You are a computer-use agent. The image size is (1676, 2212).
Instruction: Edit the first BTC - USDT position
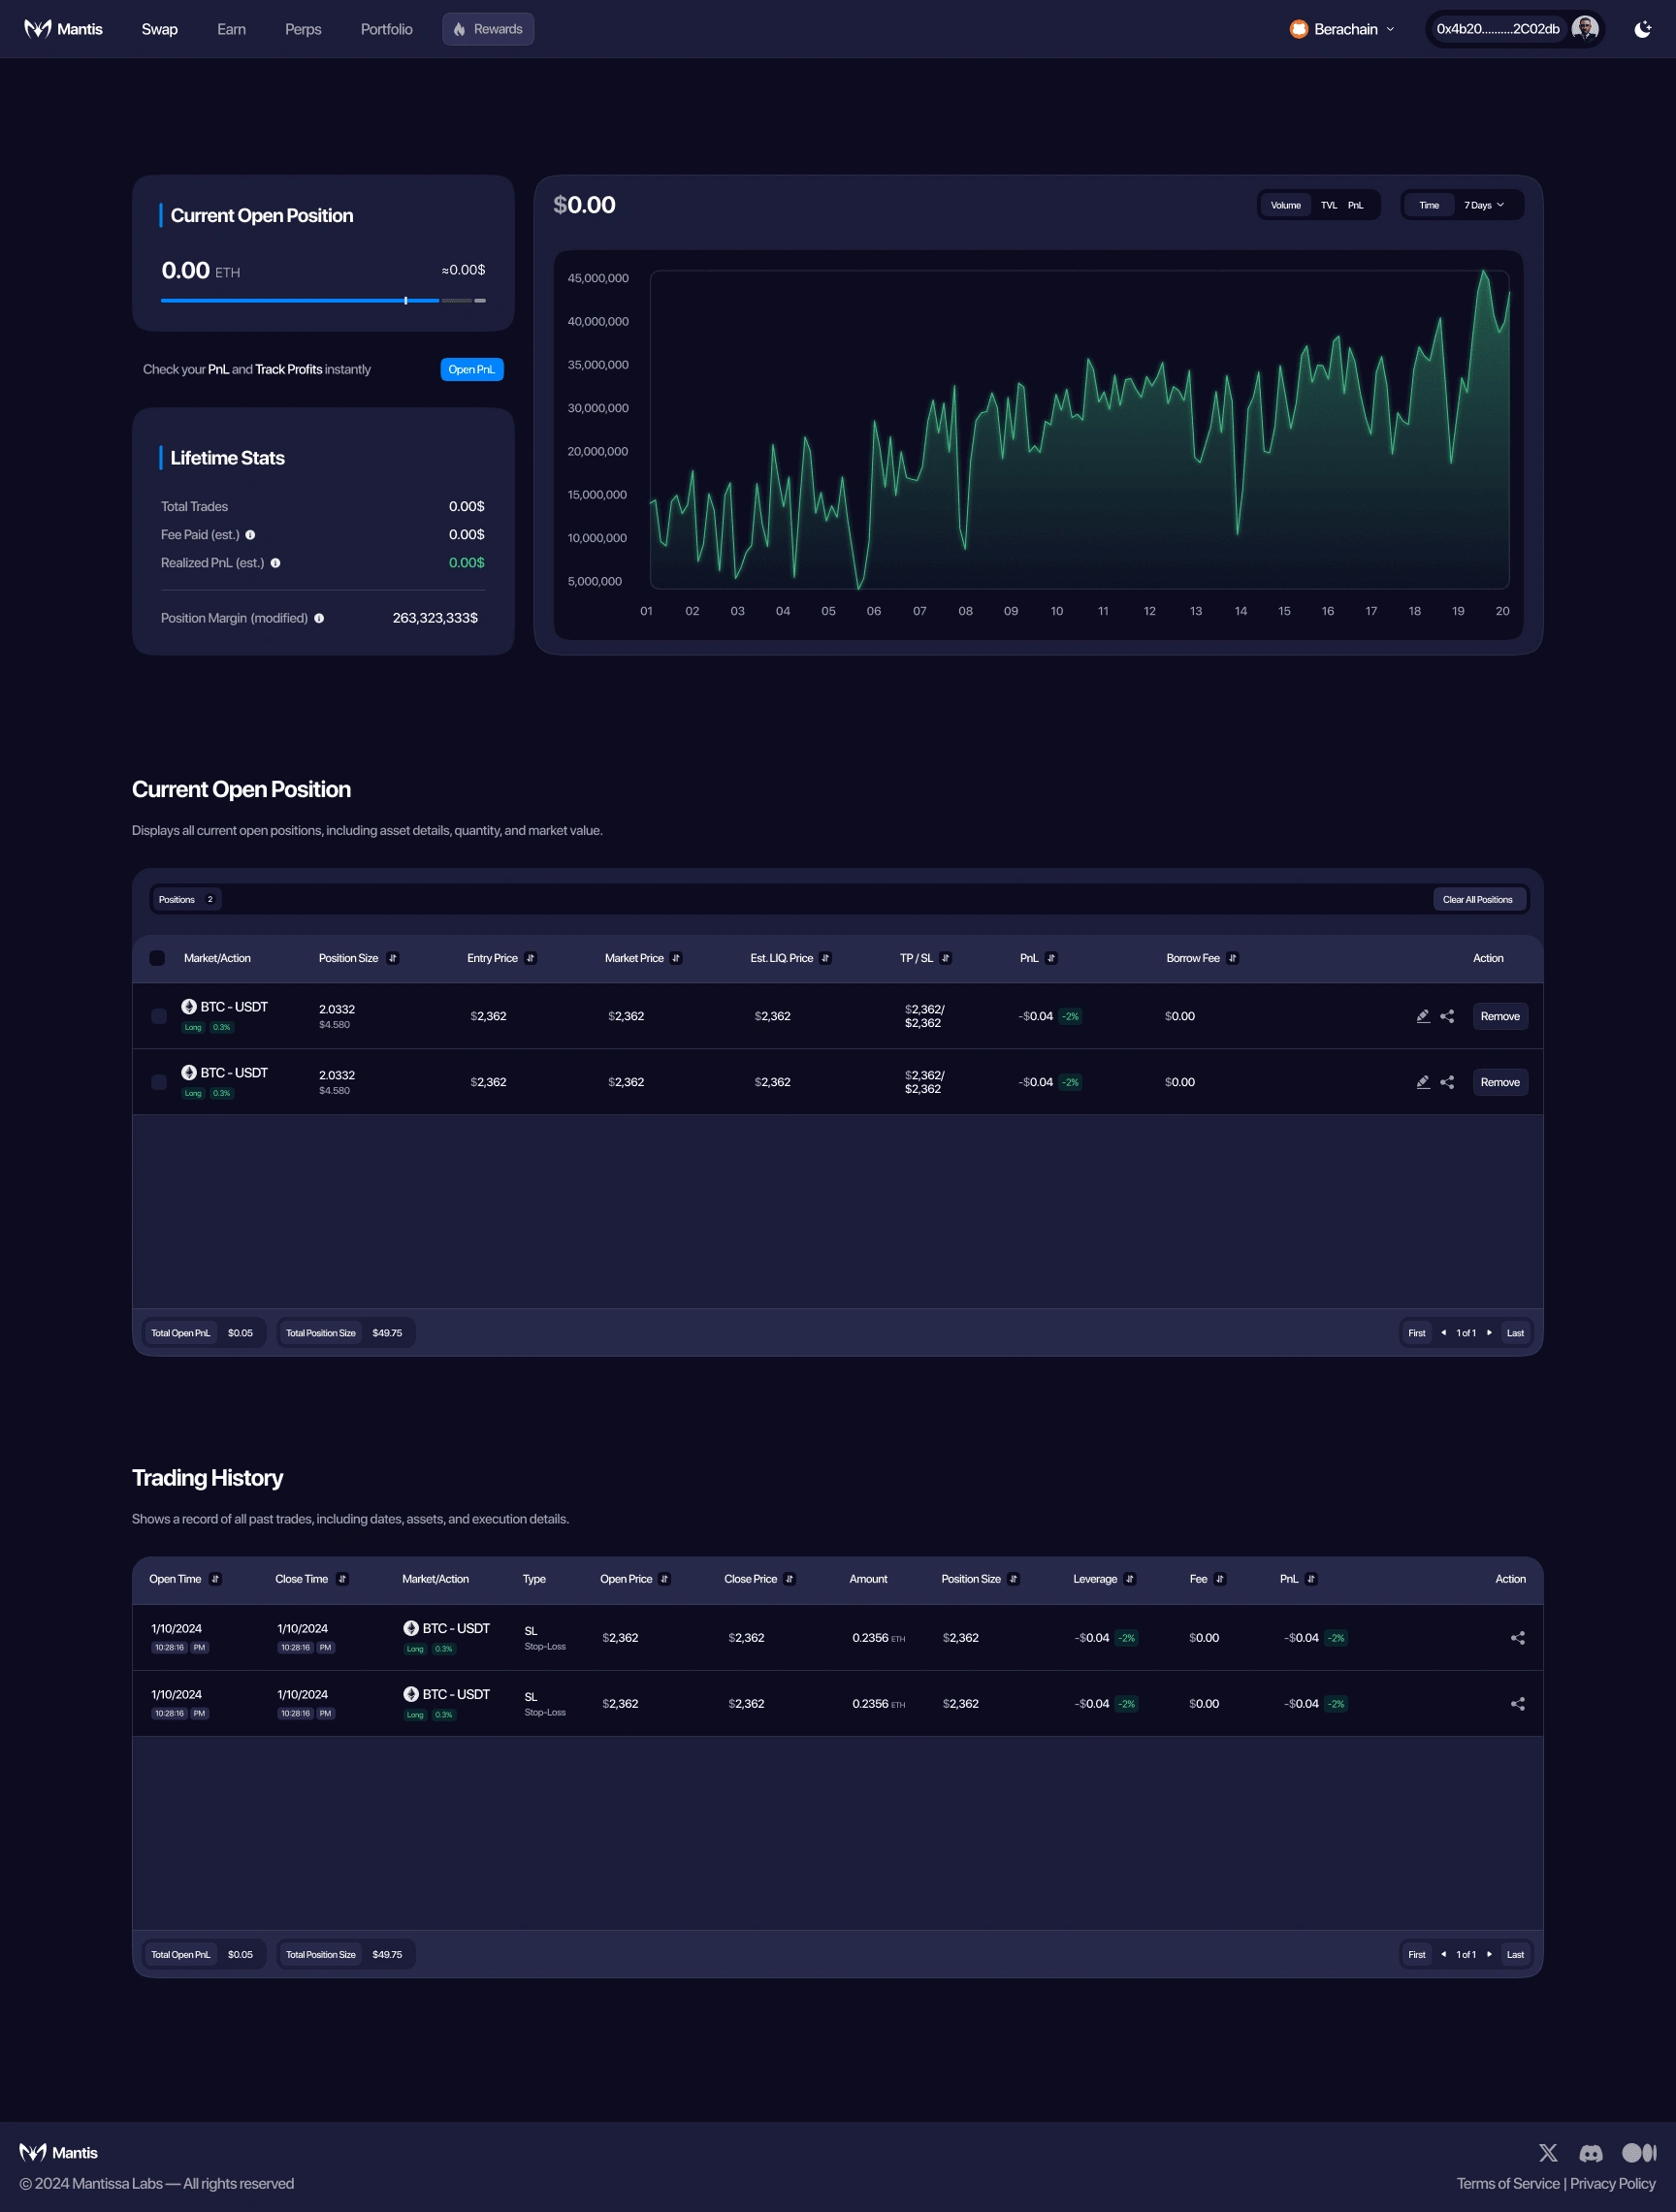[x=1422, y=1016]
